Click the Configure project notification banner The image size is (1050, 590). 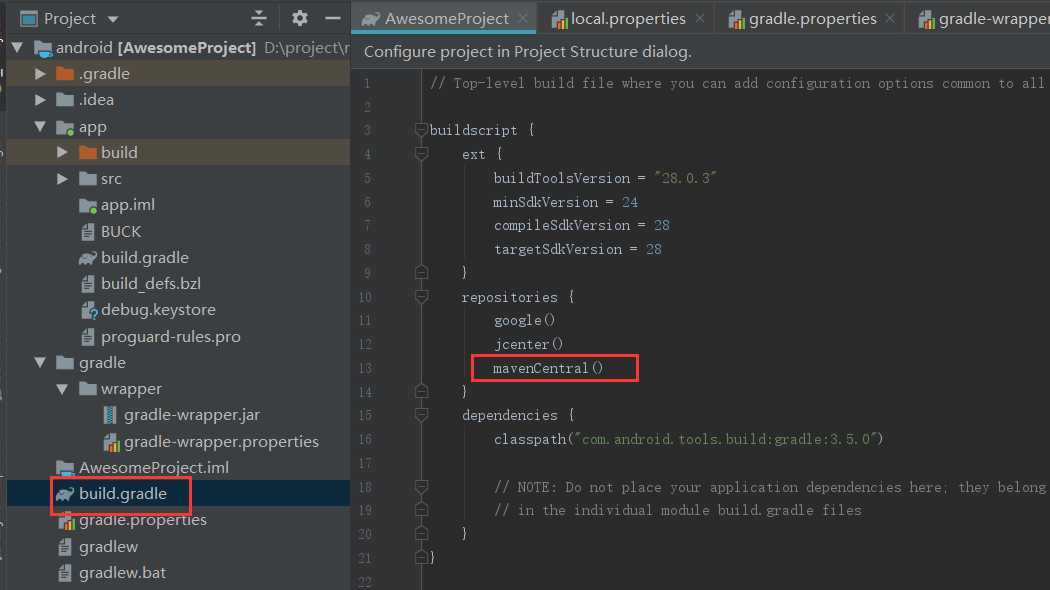point(700,52)
